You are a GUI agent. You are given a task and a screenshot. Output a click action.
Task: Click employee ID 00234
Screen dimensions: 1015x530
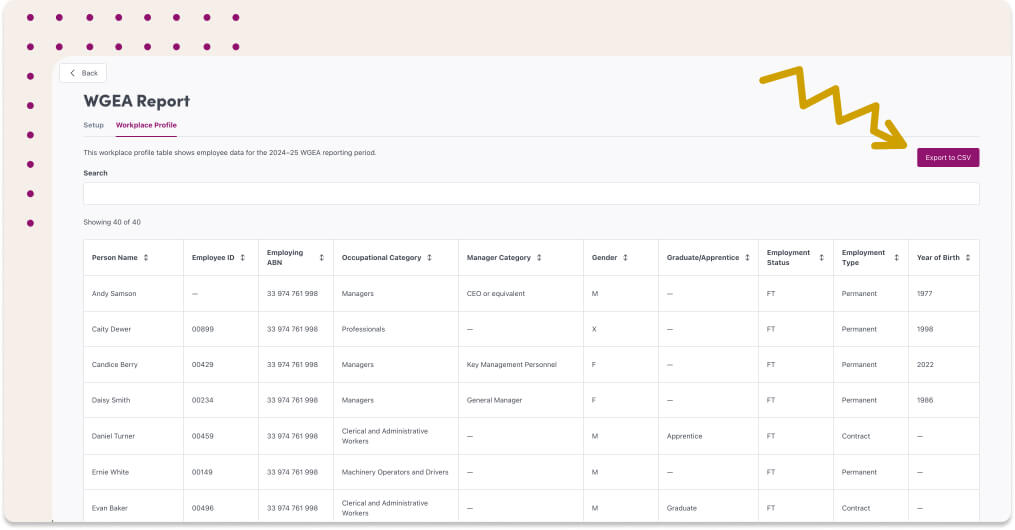(203, 401)
